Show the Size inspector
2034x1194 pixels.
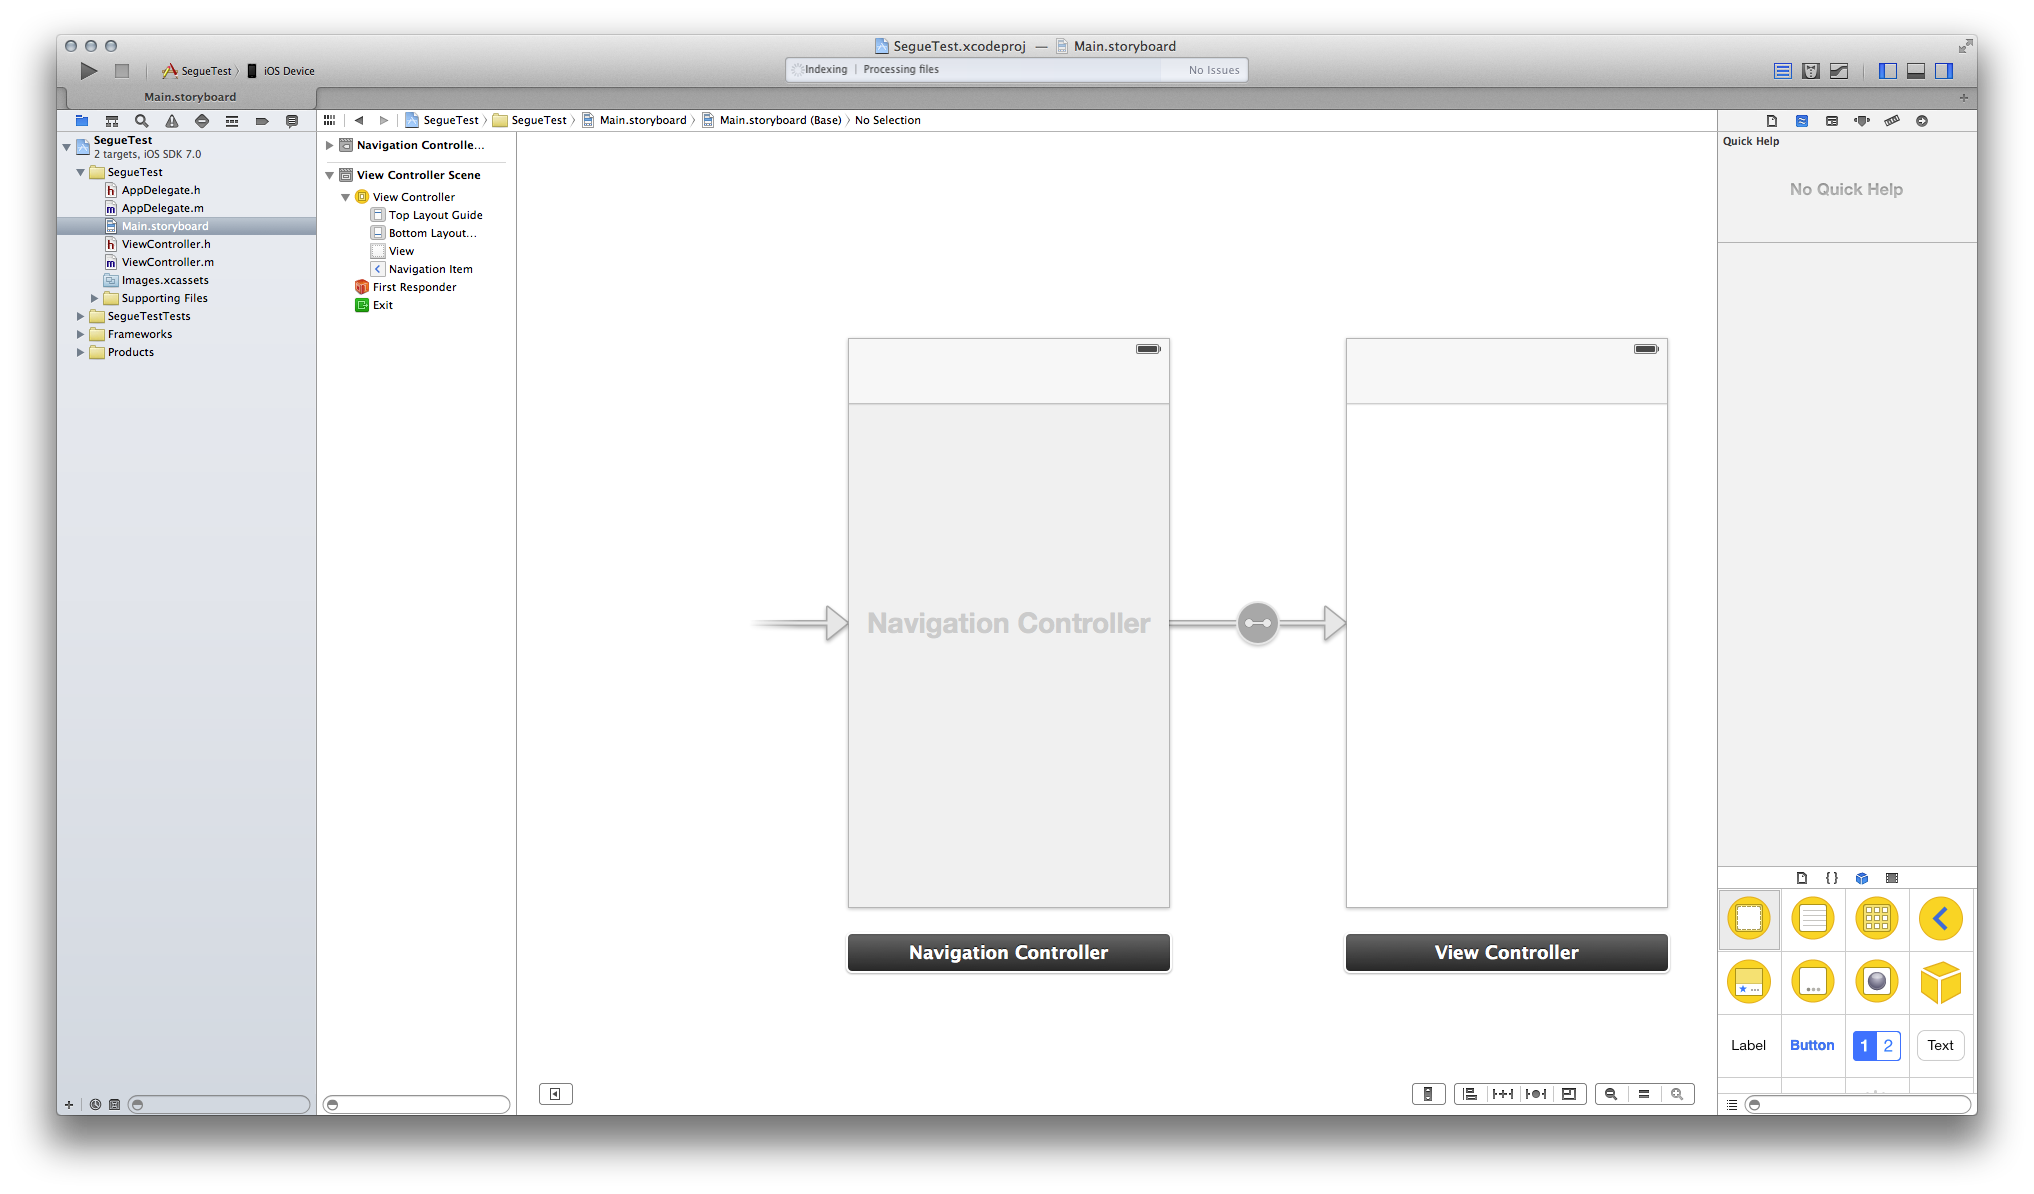coord(1891,121)
